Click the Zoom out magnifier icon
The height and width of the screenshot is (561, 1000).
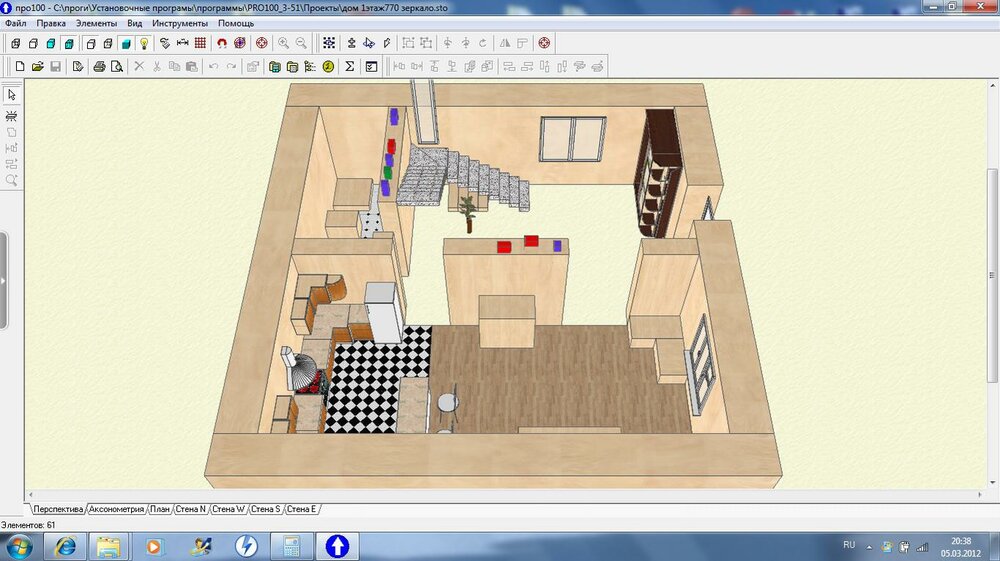point(301,43)
